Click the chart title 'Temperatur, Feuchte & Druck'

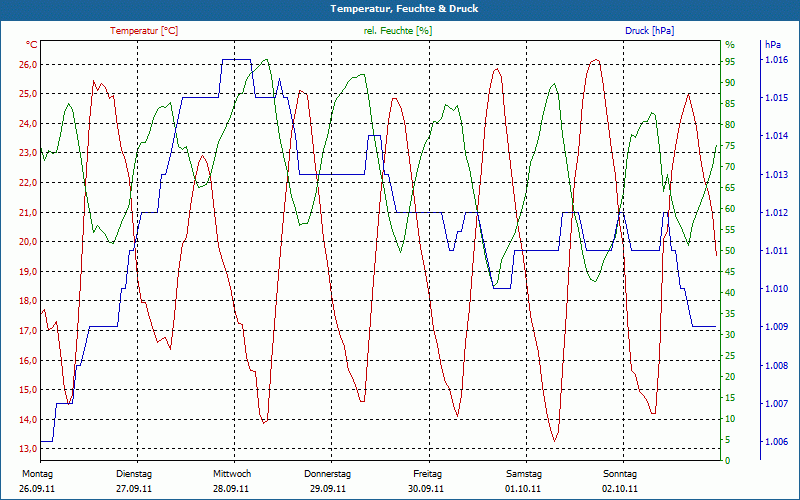(x=404, y=9)
